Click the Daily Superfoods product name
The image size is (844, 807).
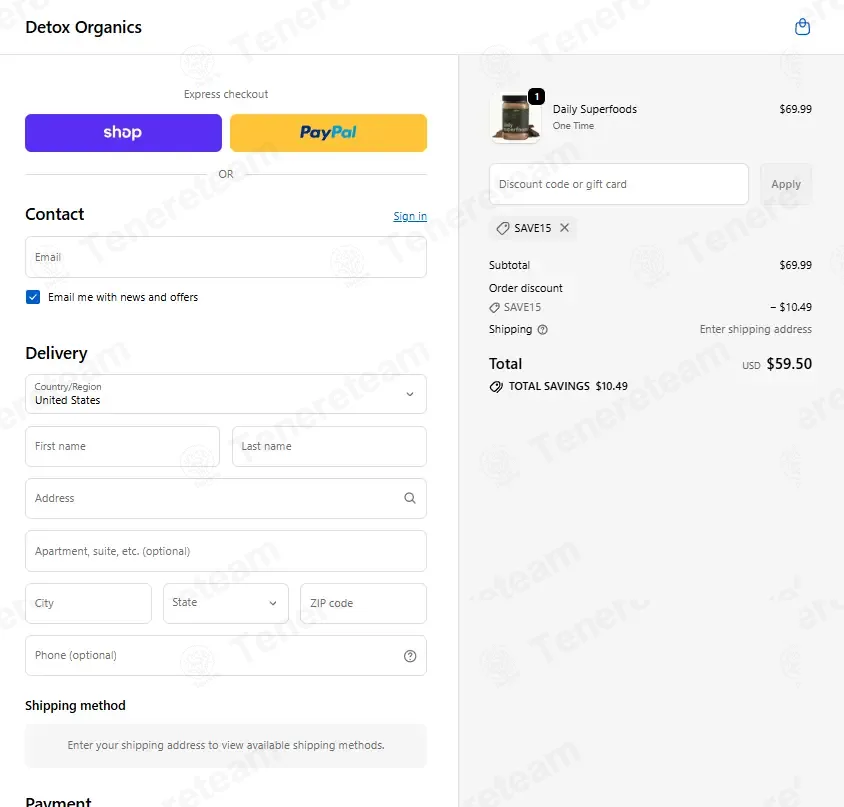594,109
